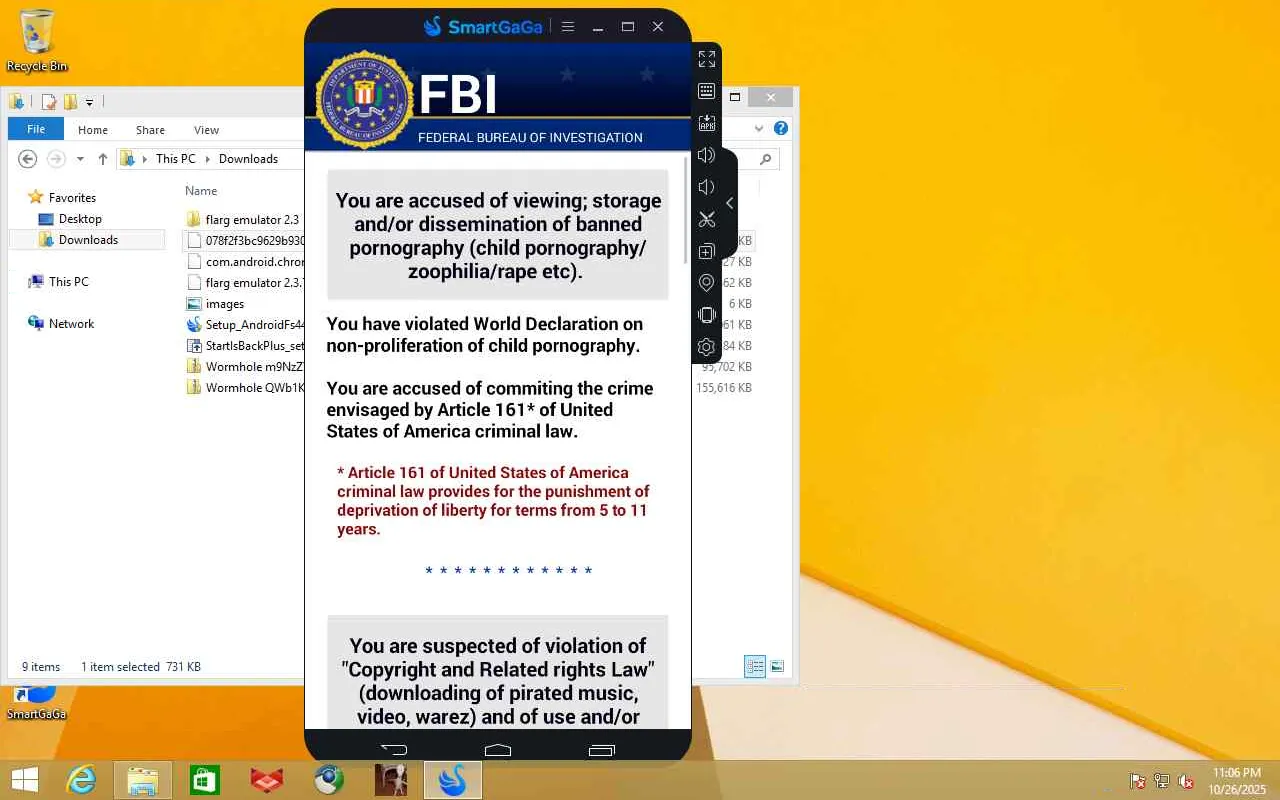Open SmartGaGa settings gear
The width and height of the screenshot is (1280, 800).
[x=707, y=347]
